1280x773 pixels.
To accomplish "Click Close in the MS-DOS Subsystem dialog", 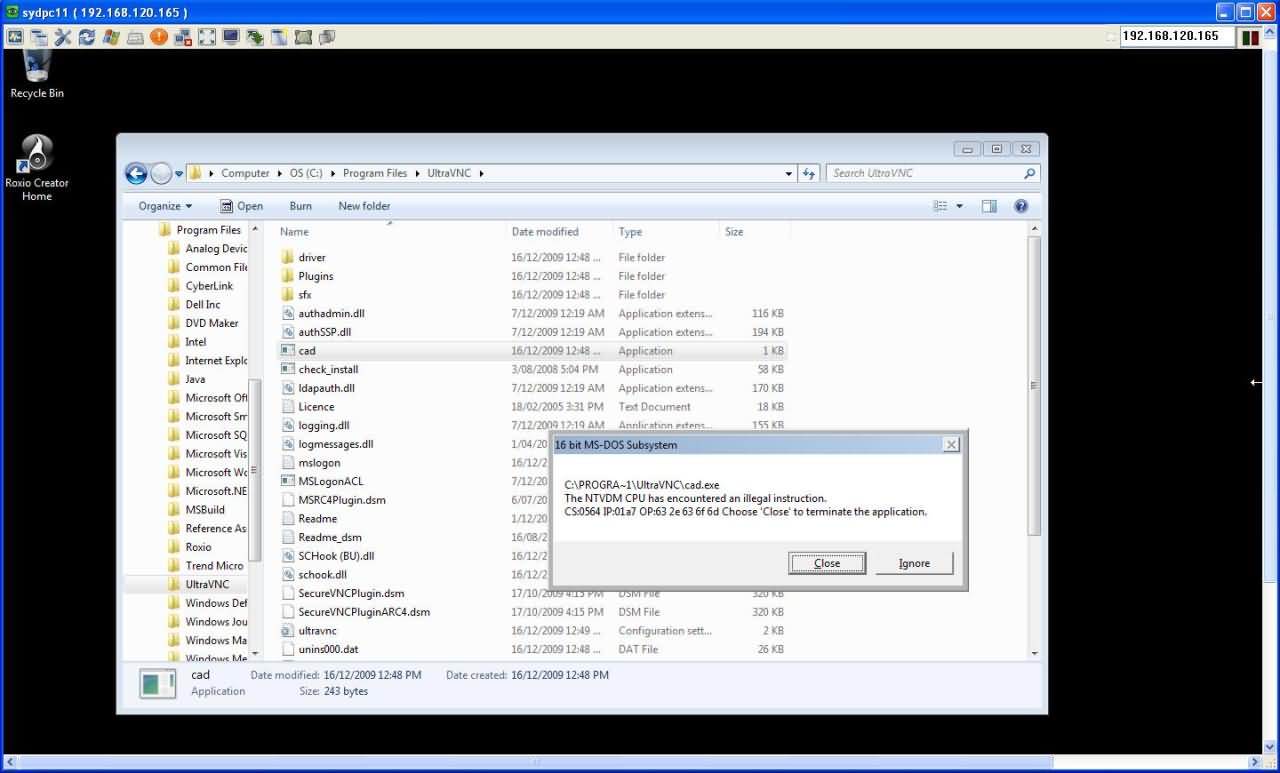I will tap(827, 563).
